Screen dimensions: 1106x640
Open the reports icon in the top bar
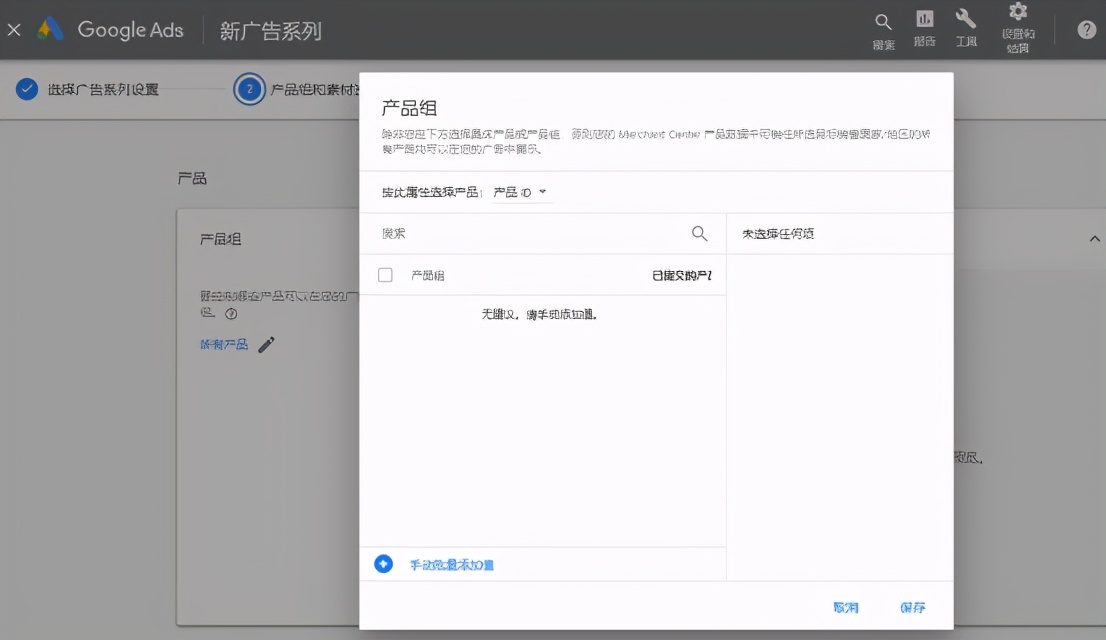tap(924, 27)
